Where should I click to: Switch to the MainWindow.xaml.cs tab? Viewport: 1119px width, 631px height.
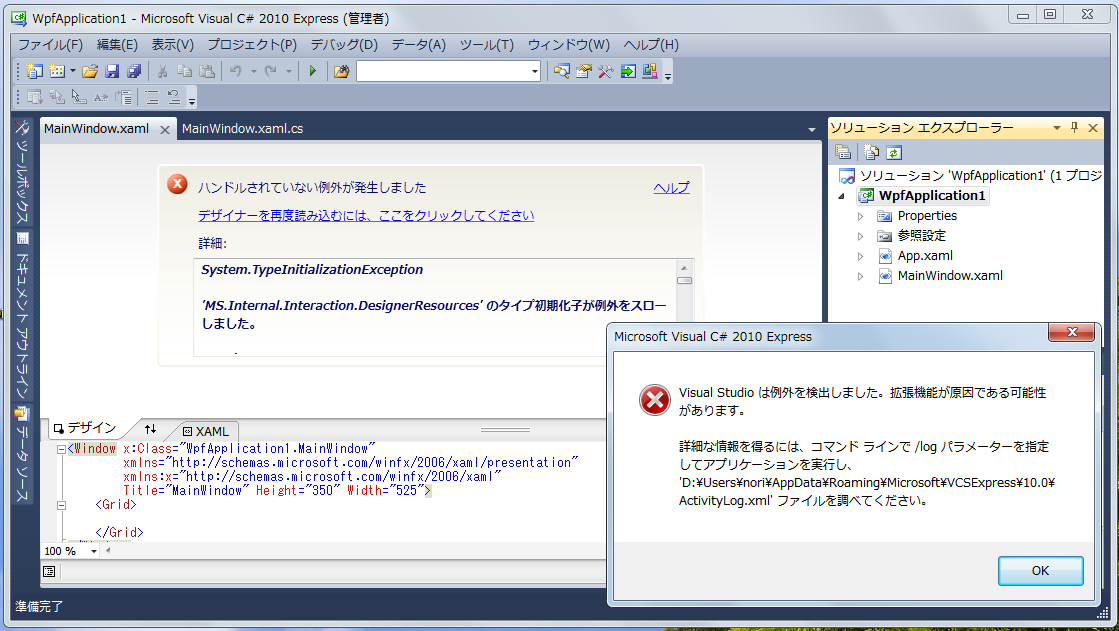pos(243,128)
